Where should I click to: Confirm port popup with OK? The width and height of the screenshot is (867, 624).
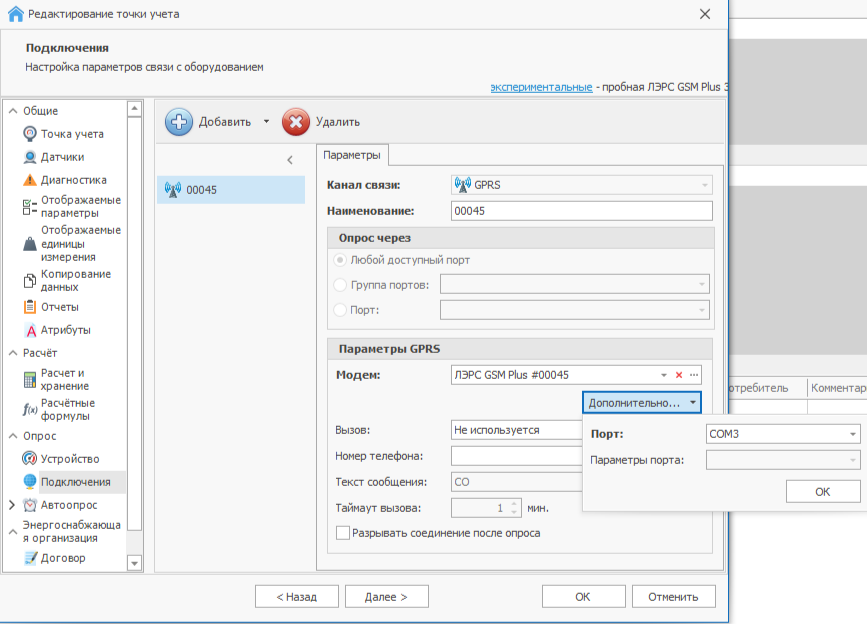[823, 491]
